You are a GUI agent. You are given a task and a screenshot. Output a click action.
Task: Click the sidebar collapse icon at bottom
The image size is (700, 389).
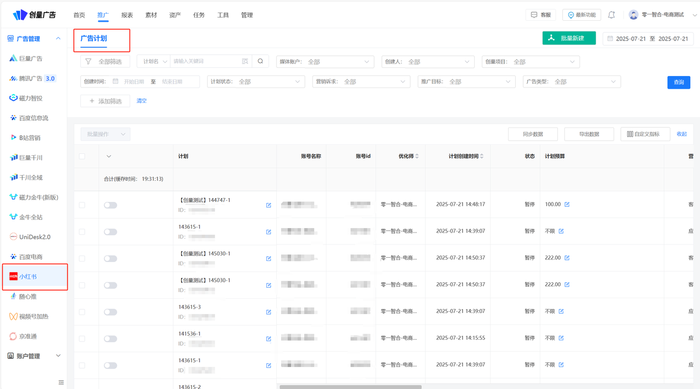point(61,382)
